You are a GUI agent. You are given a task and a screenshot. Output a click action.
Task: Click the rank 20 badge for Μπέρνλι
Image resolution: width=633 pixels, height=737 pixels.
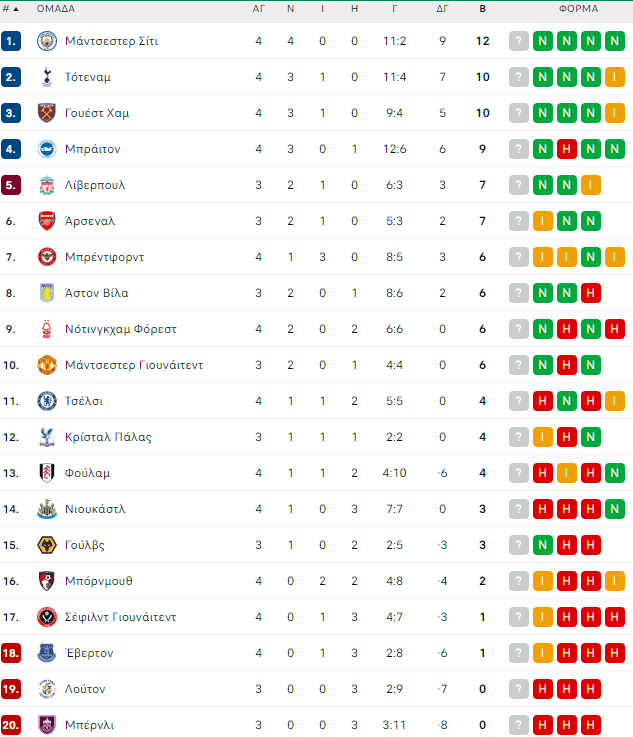(x=12, y=725)
